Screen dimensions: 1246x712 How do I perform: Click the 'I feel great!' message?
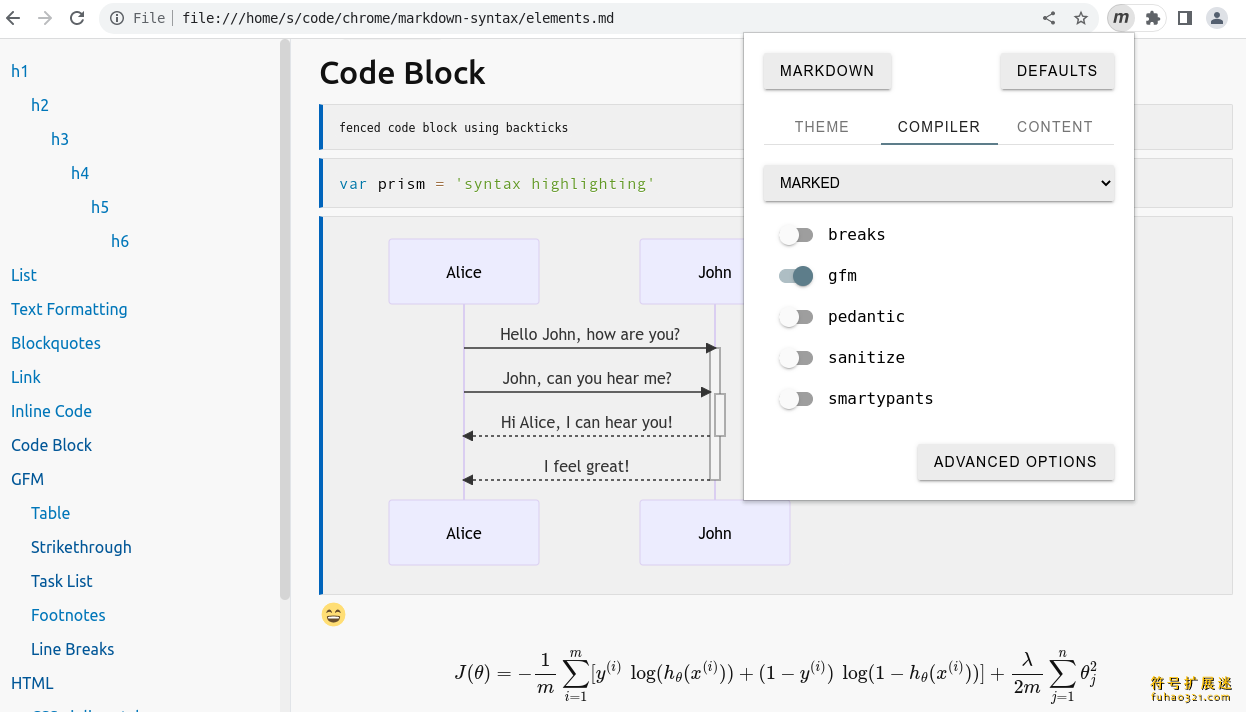click(587, 467)
